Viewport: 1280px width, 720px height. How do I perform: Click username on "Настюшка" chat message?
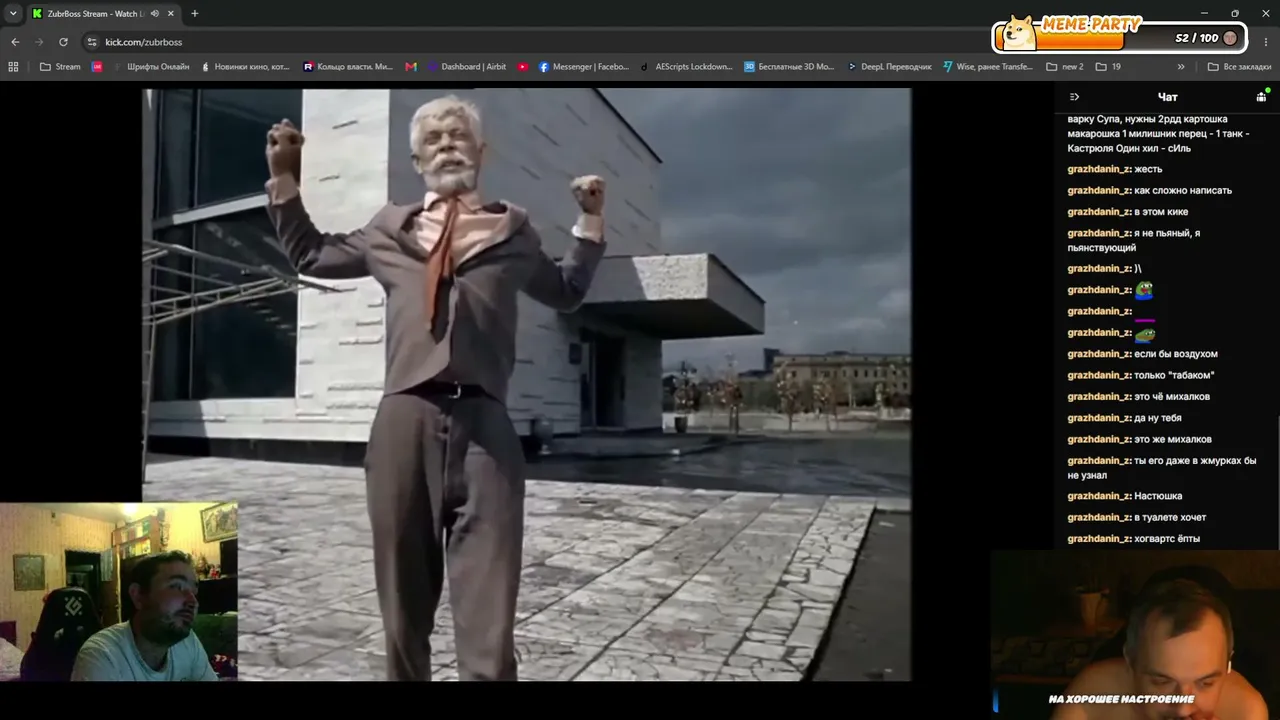[x=1098, y=496]
